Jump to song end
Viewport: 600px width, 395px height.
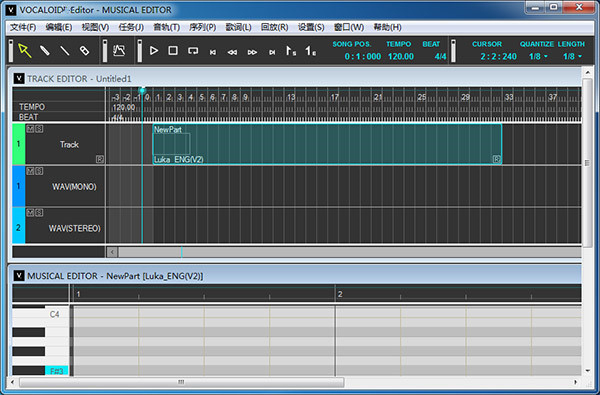pos(272,52)
